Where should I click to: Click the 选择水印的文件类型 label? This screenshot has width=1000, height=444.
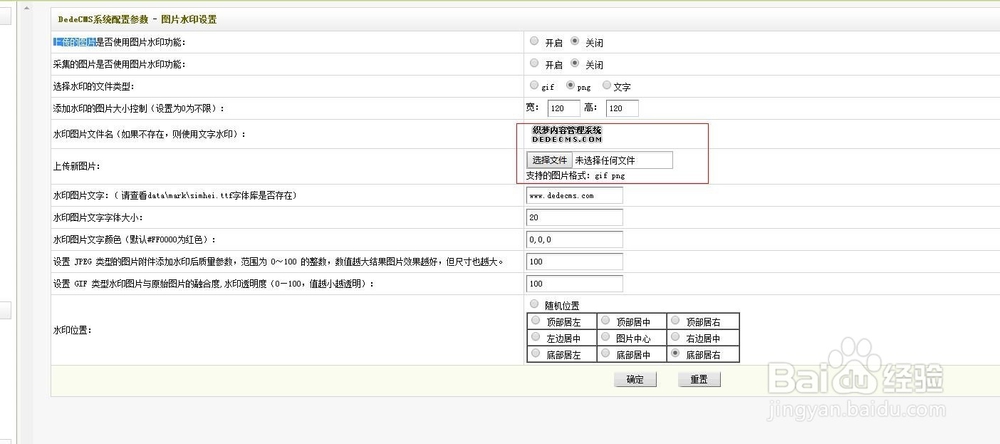[94, 86]
